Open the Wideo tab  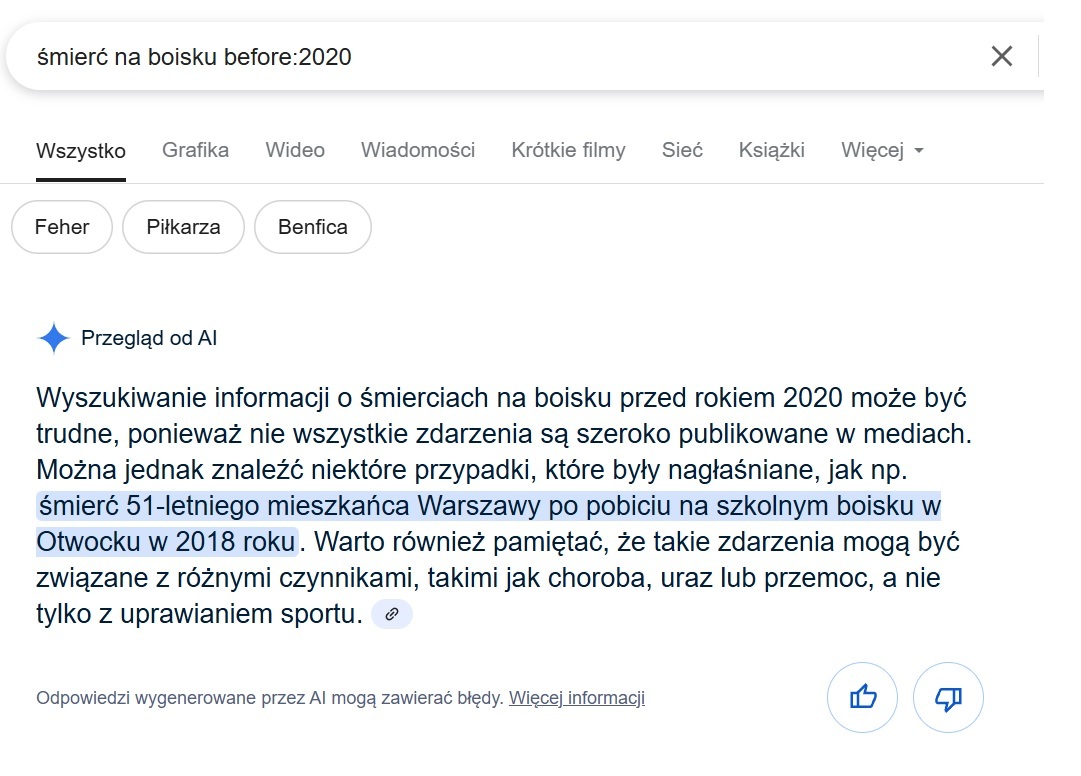(x=295, y=150)
